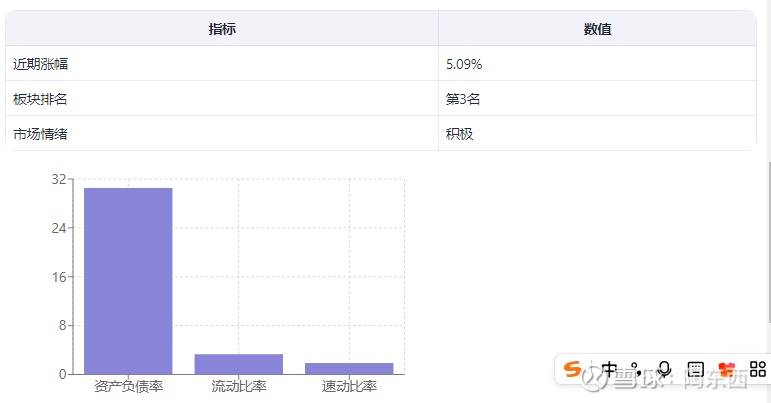Open the soft keyboard icon

point(696,369)
